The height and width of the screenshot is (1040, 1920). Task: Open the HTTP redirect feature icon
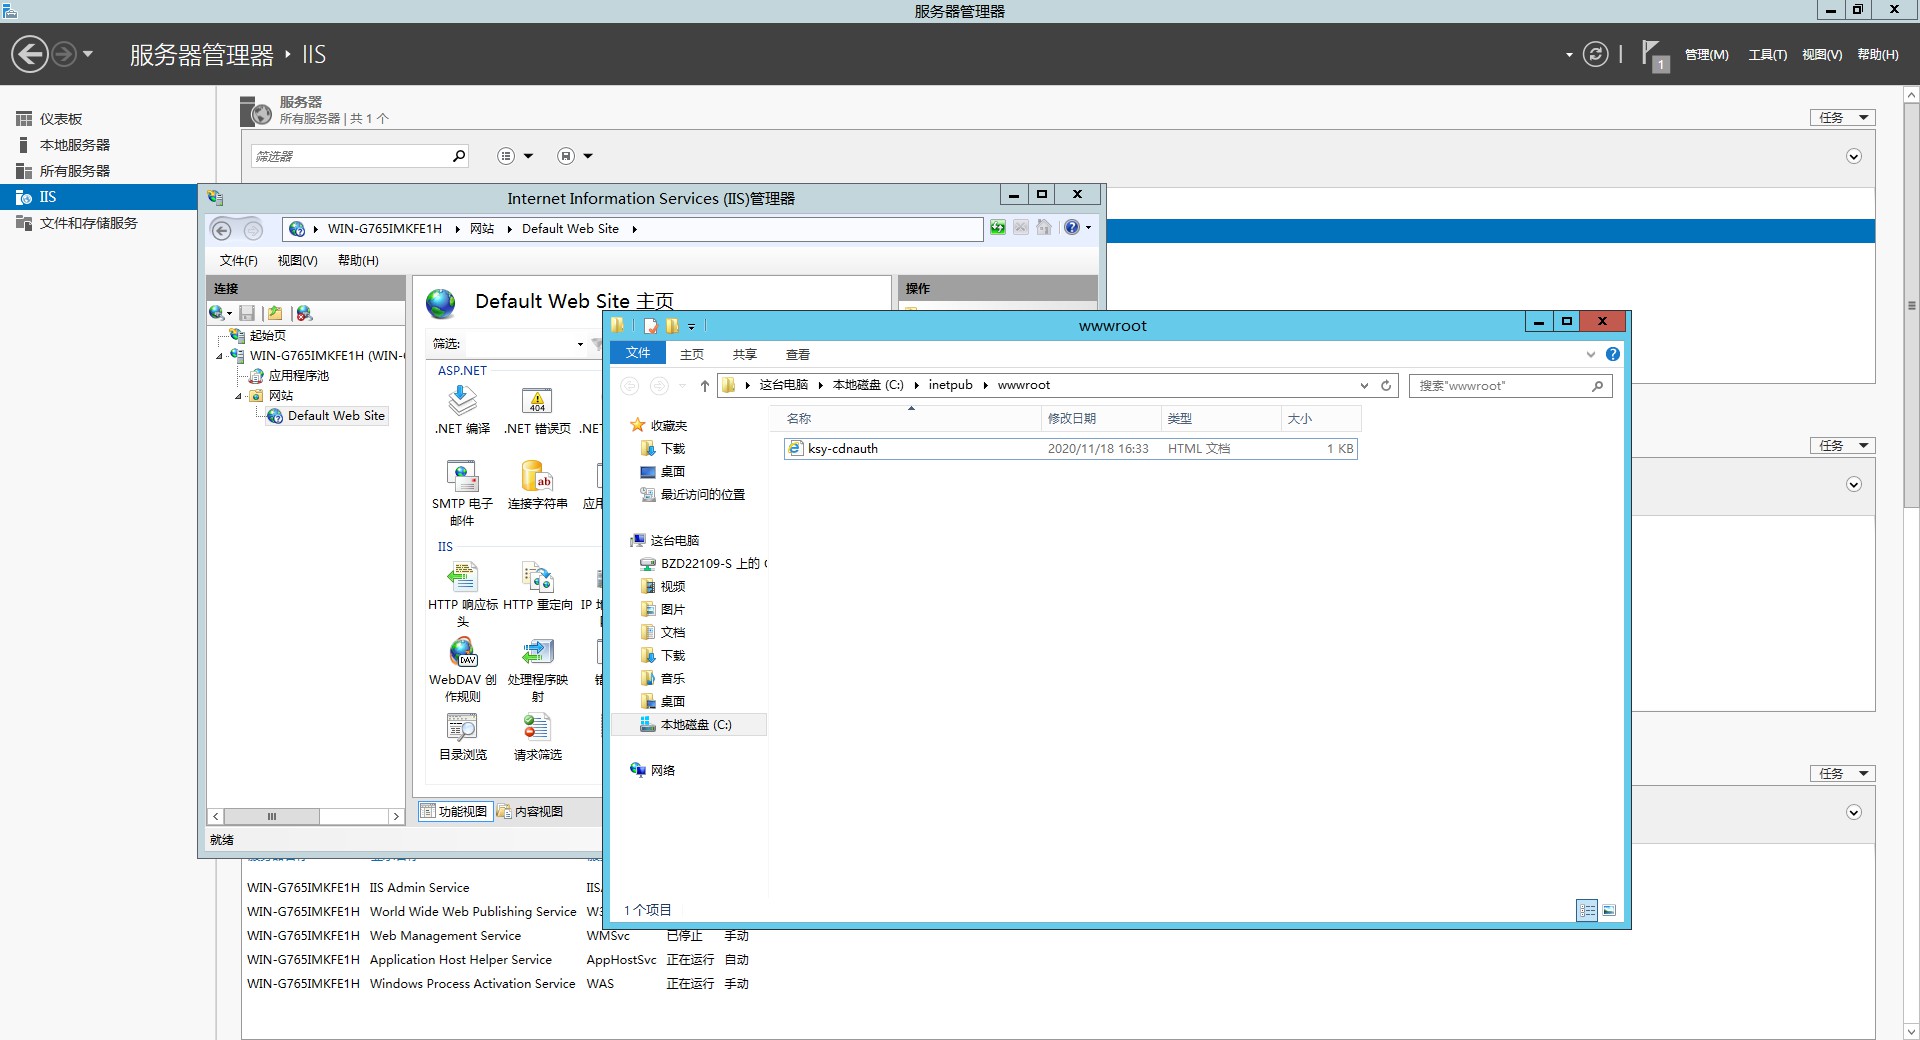(537, 578)
